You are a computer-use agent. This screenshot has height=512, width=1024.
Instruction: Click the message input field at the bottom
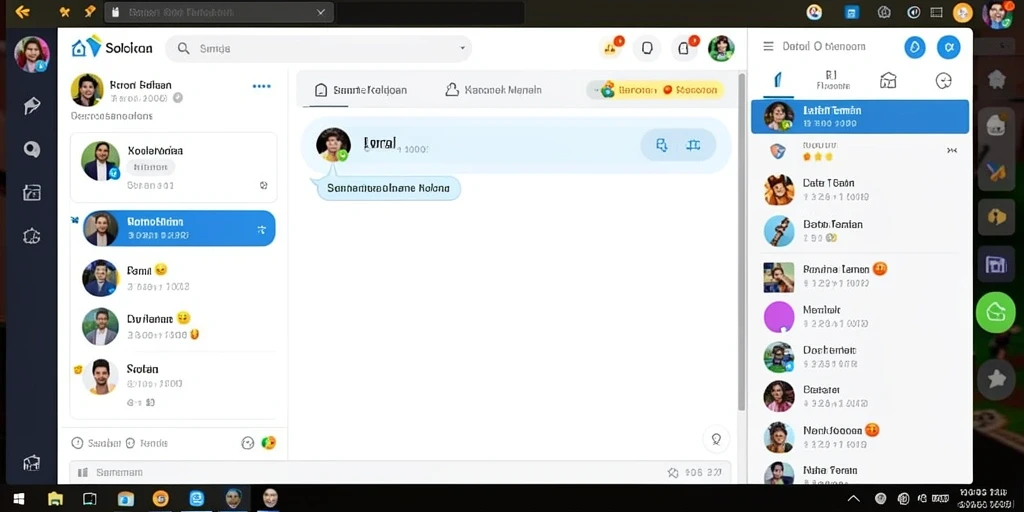pyautogui.click(x=400, y=472)
